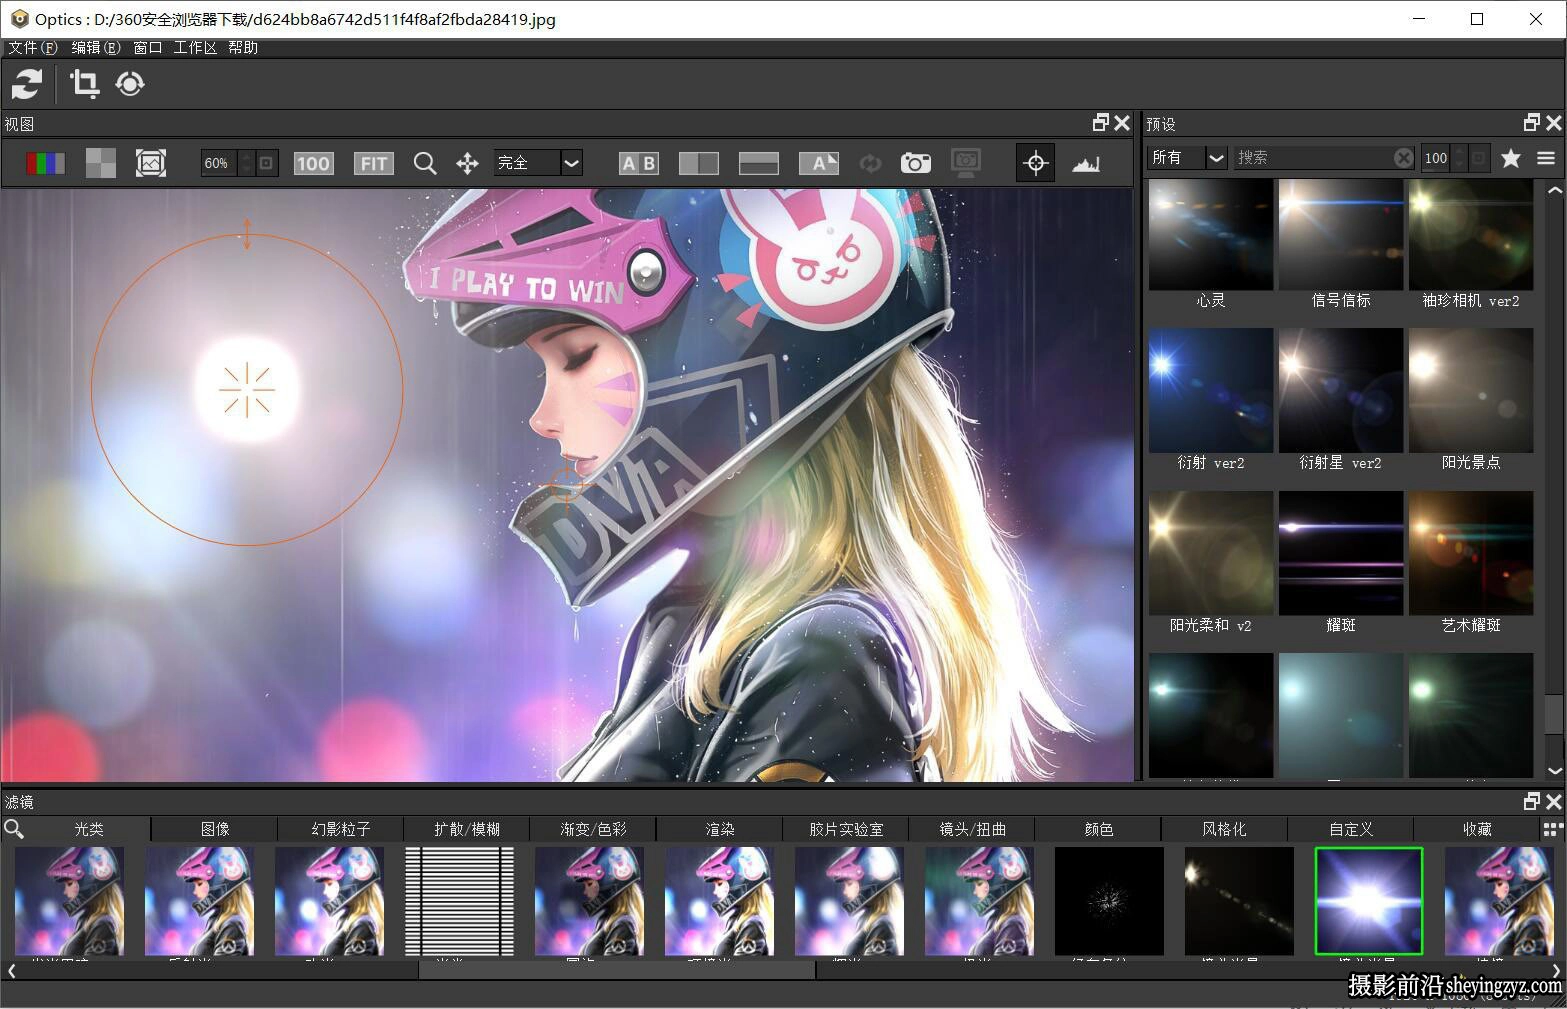
Task: Select the magnifier zoom tool
Action: pos(425,163)
